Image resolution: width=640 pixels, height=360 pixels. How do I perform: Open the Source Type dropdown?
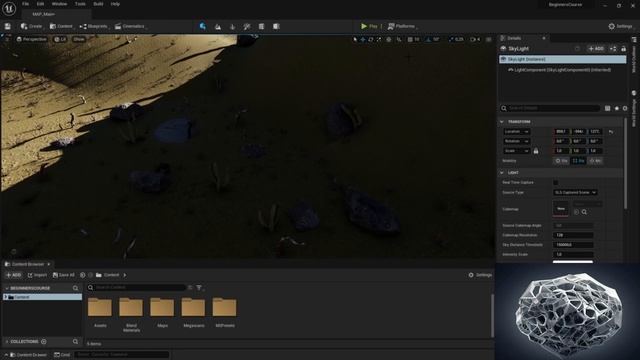(x=575, y=192)
